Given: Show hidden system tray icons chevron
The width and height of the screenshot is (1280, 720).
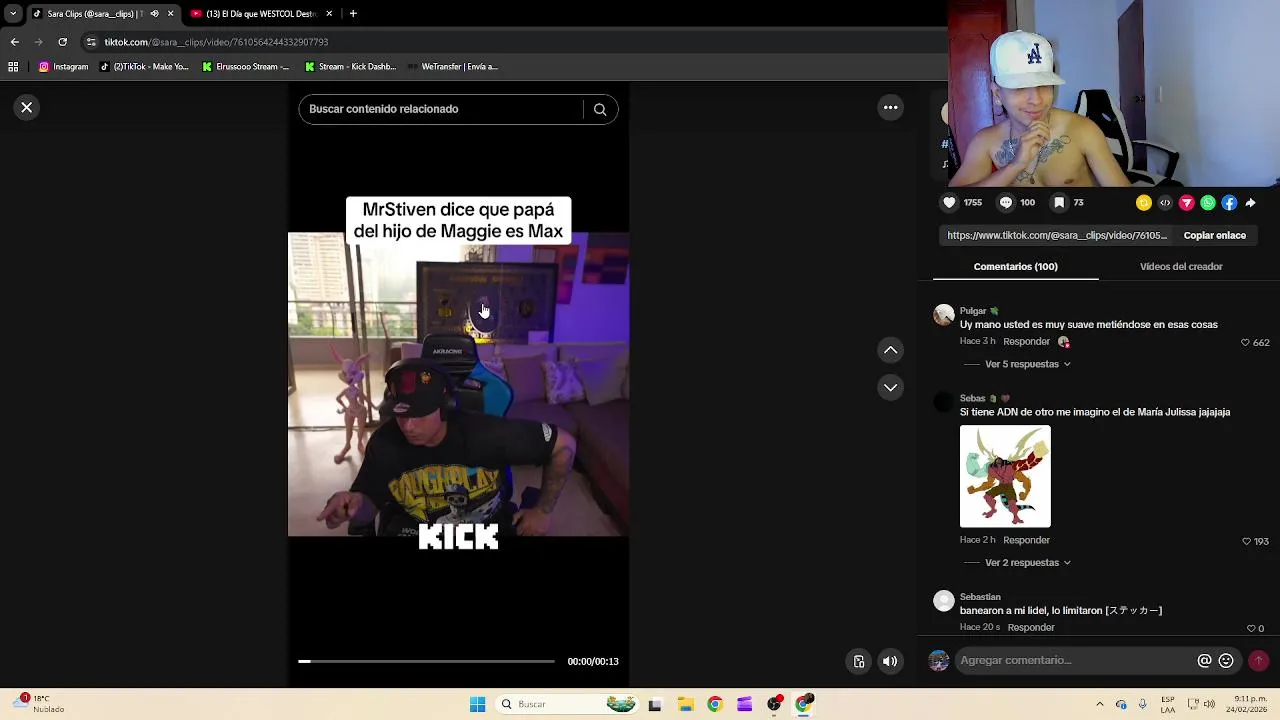Looking at the screenshot, I should pos(1100,704).
